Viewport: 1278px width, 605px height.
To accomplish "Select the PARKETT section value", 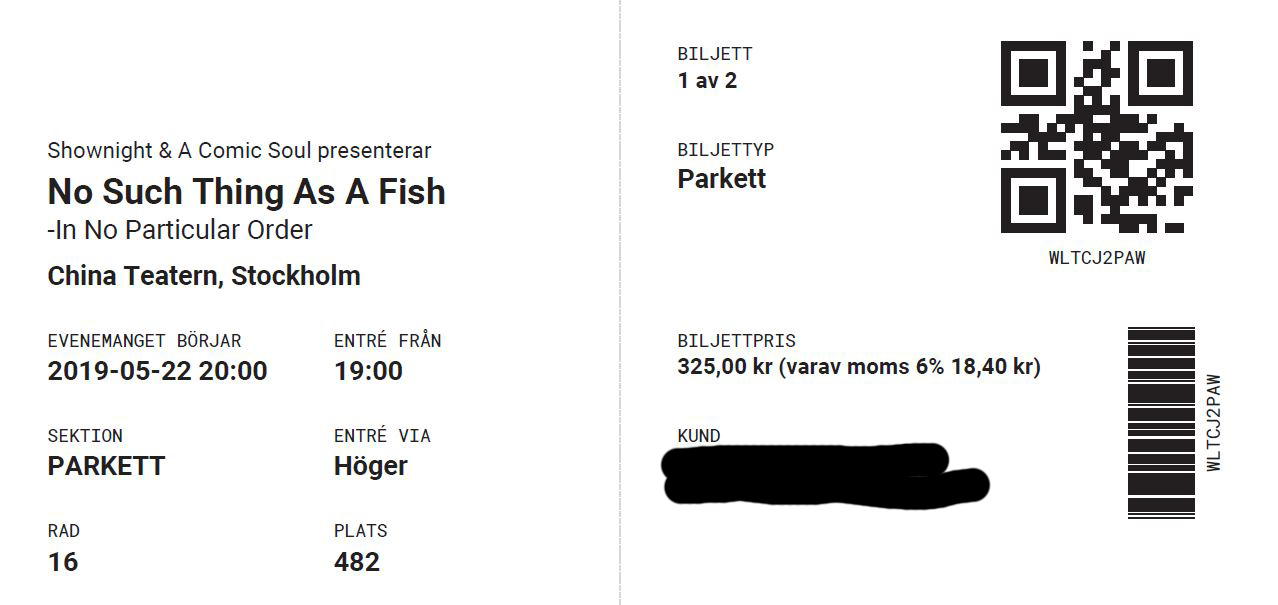I will (x=106, y=466).
